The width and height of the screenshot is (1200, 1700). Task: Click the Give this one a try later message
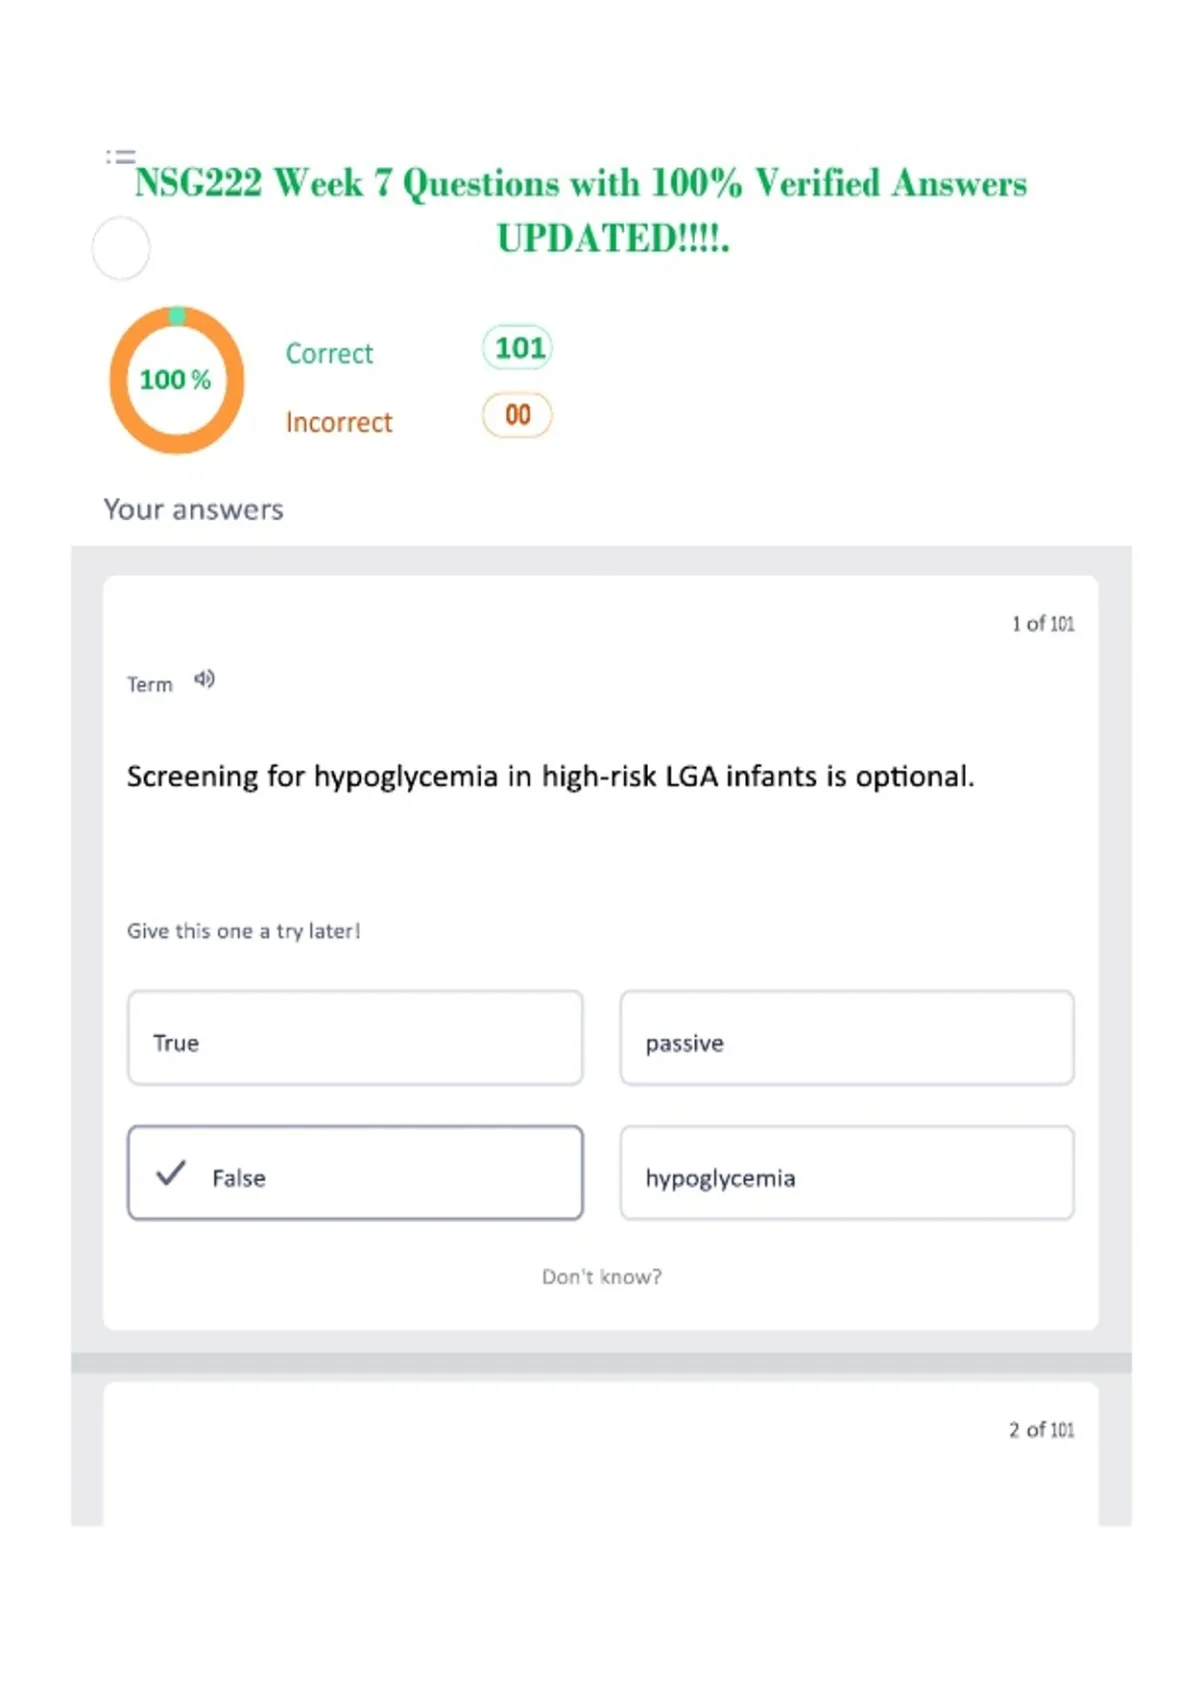244,931
